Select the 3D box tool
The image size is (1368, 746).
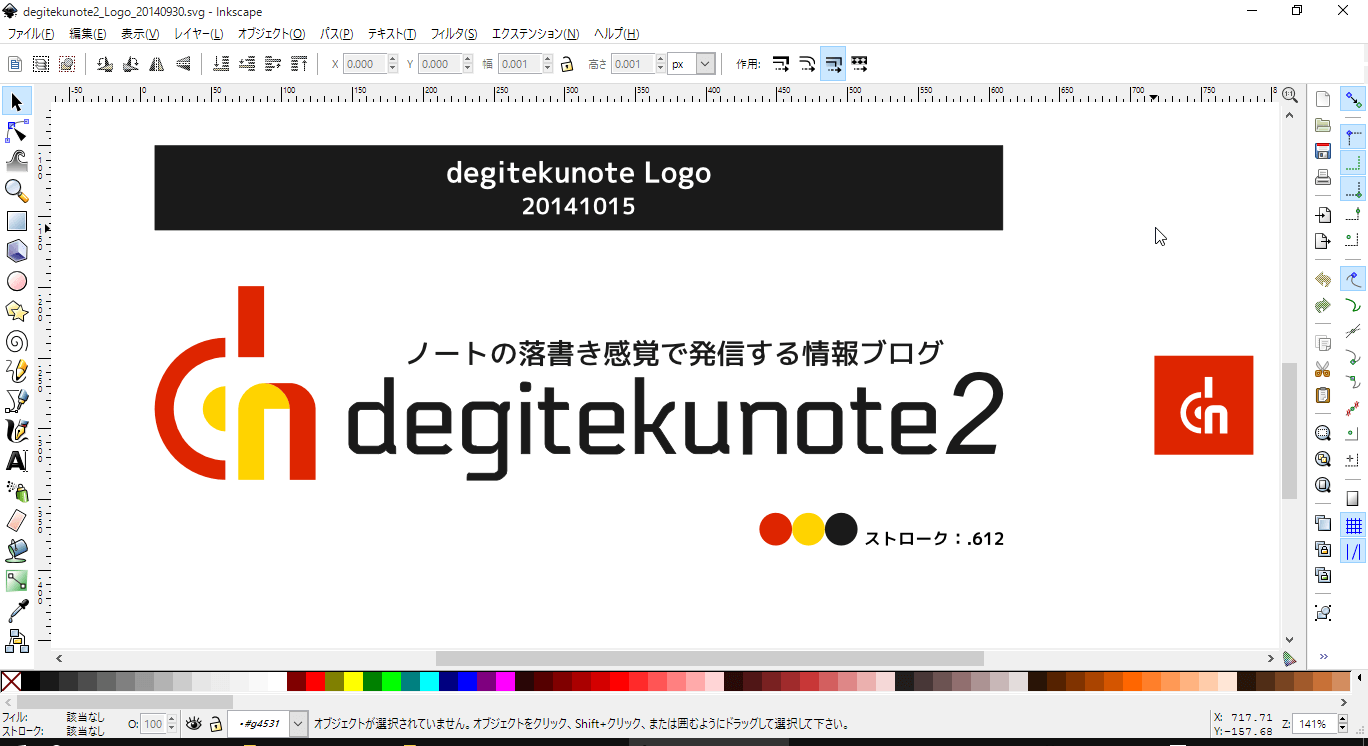click(x=17, y=251)
